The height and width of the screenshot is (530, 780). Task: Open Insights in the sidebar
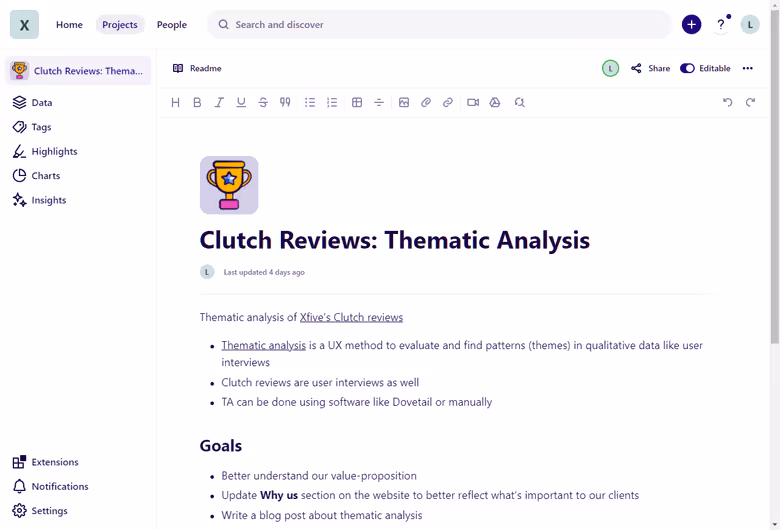39,200
